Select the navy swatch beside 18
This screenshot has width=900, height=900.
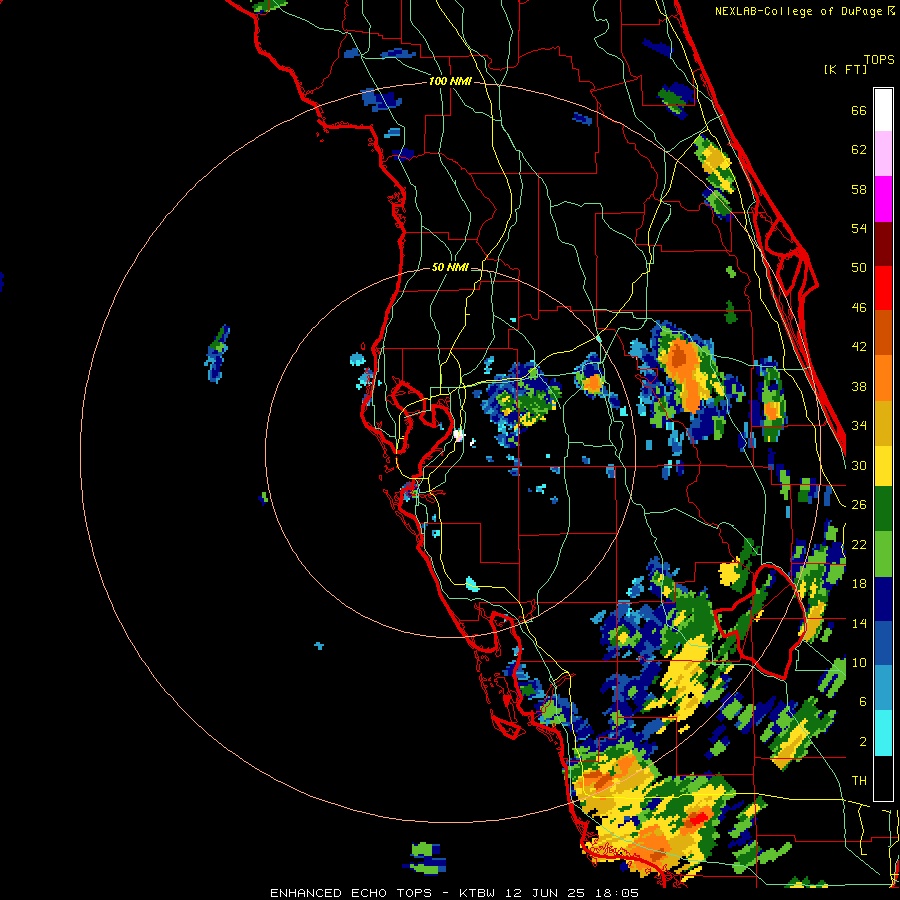click(883, 599)
